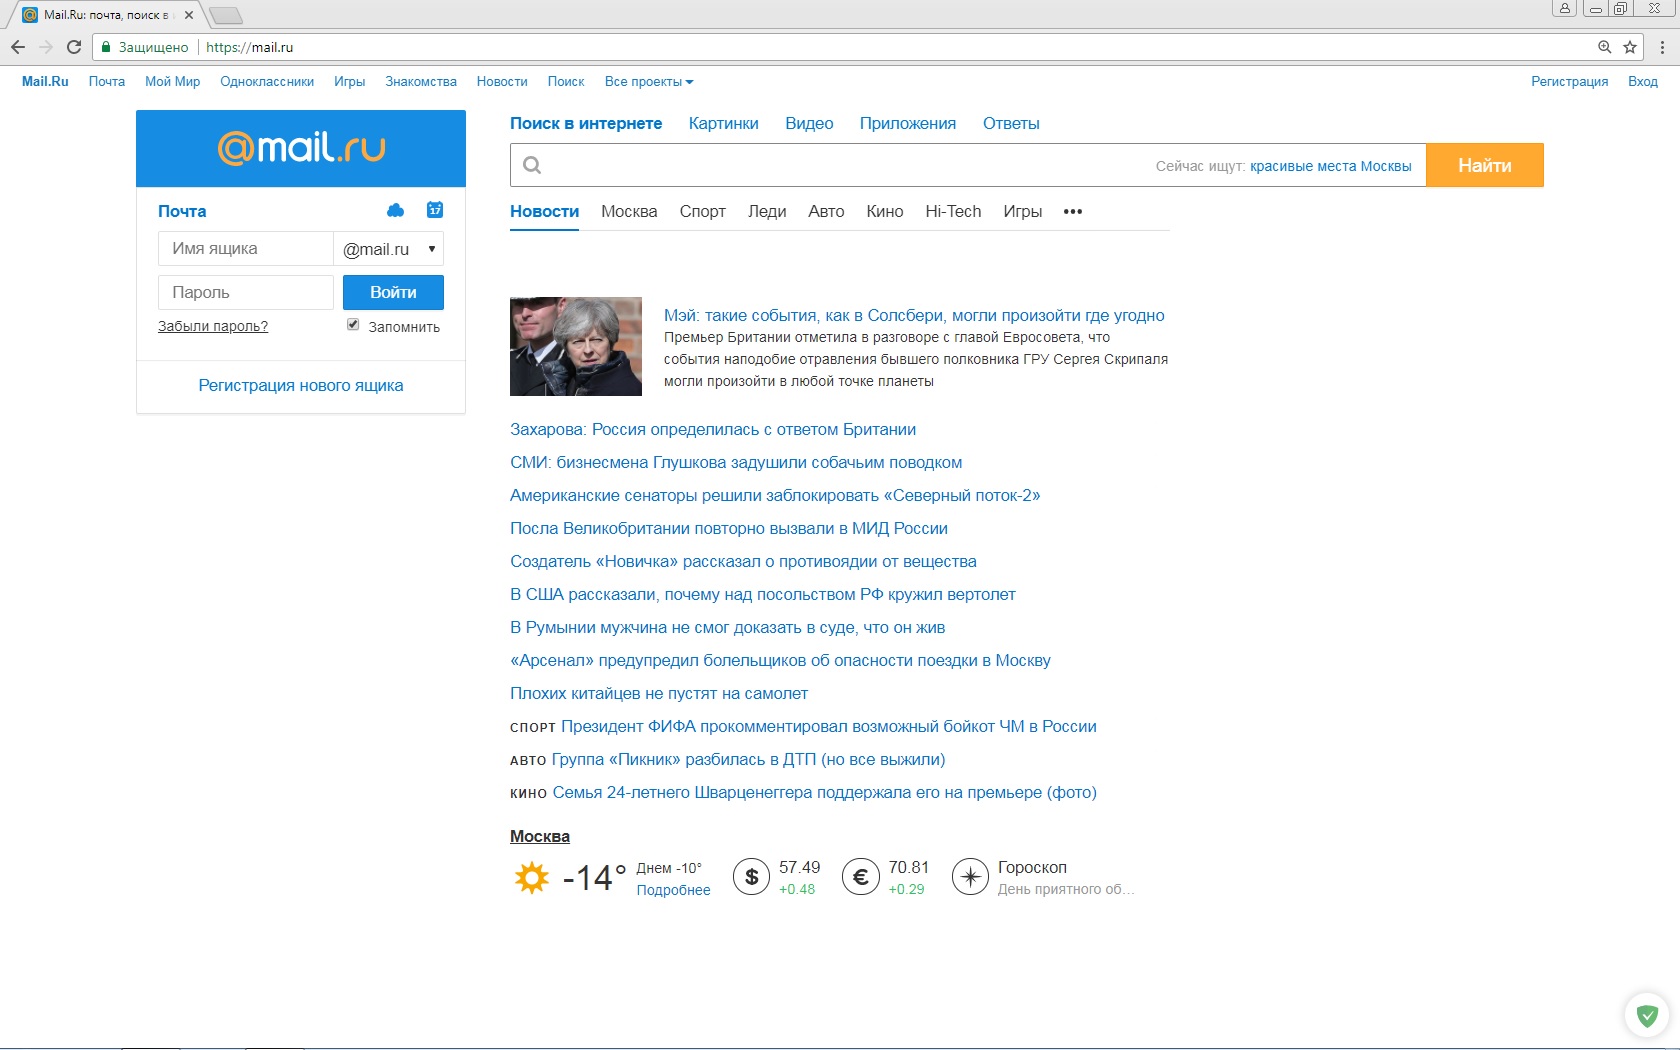Reload the page with browser refresh icon
The image size is (1680, 1050).
point(74,47)
